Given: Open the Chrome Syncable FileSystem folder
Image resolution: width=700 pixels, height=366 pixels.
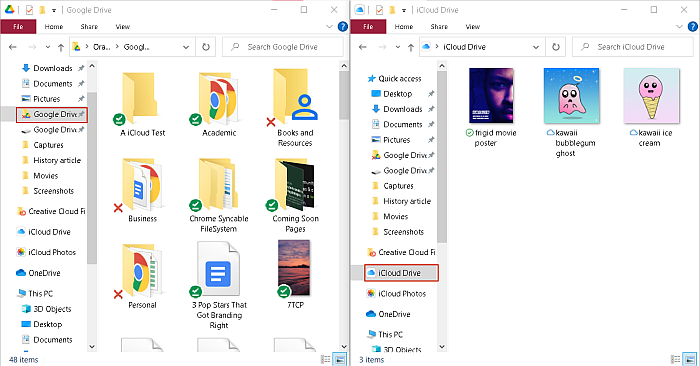Looking at the screenshot, I should (219, 195).
